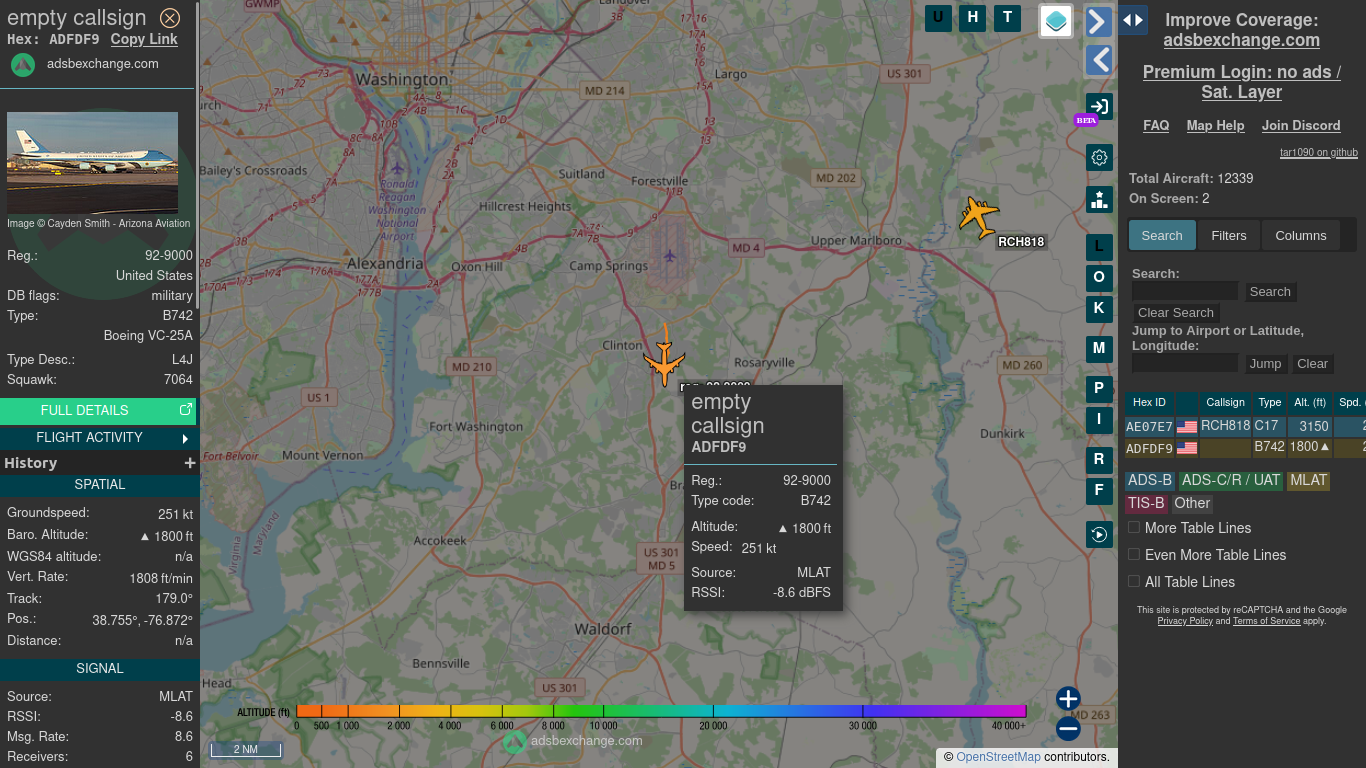This screenshot has width=1366, height=768.
Task: Open the Air Force One aircraft photo thumbnail
Action: [x=92, y=163]
